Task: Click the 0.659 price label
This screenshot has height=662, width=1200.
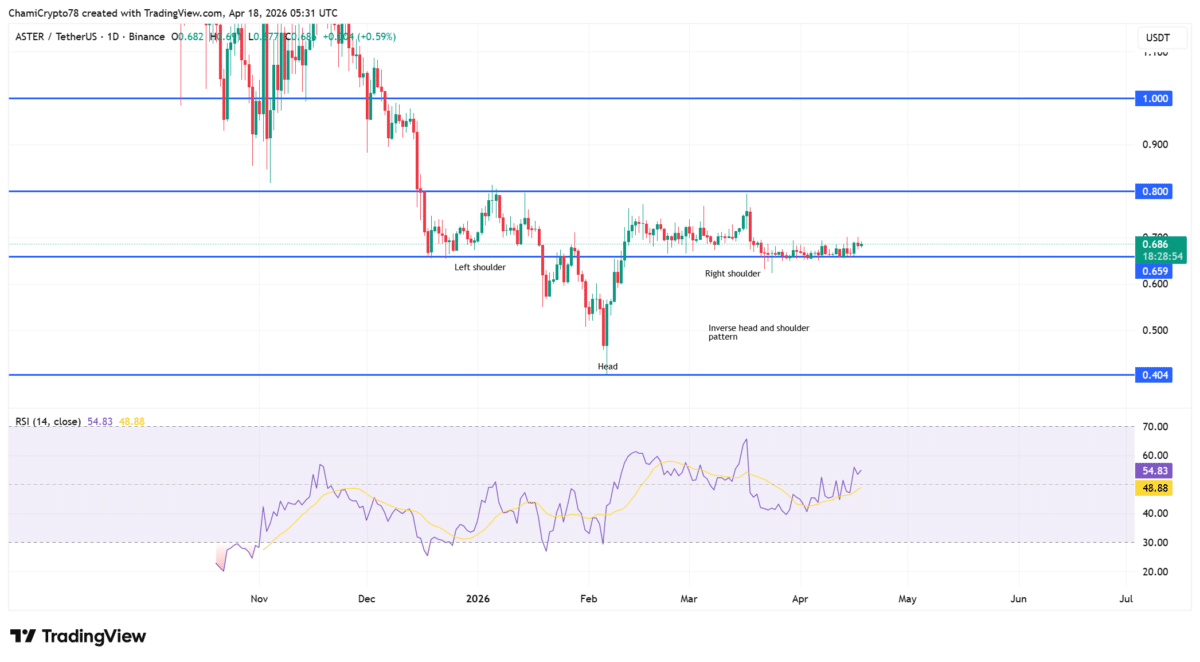Action: tap(1156, 271)
